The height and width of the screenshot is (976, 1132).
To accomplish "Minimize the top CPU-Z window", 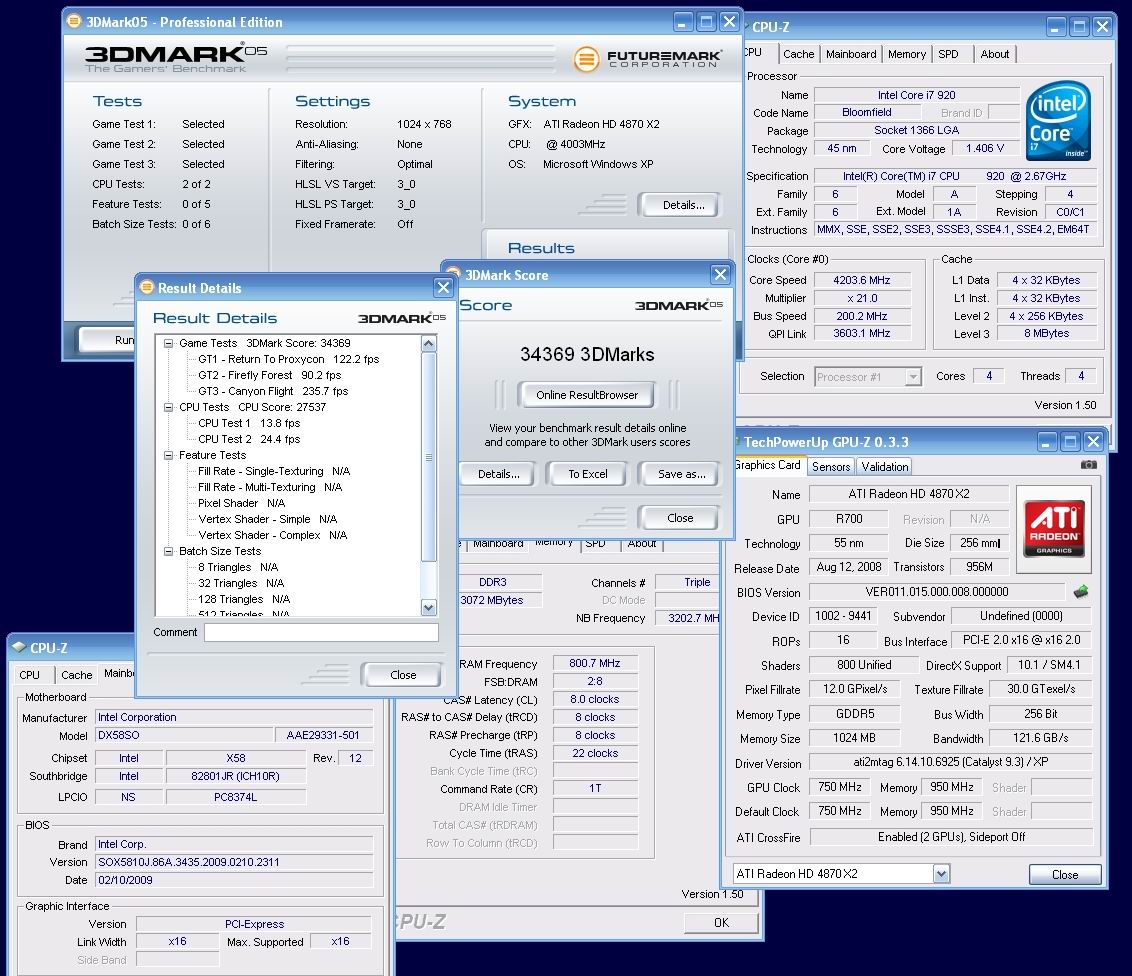I will click(1056, 27).
